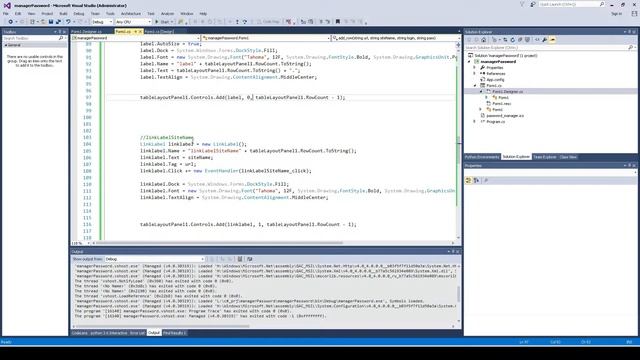Click the Save icon in the toolbar
The image size is (640, 360).
pyautogui.click(x=51, y=22)
